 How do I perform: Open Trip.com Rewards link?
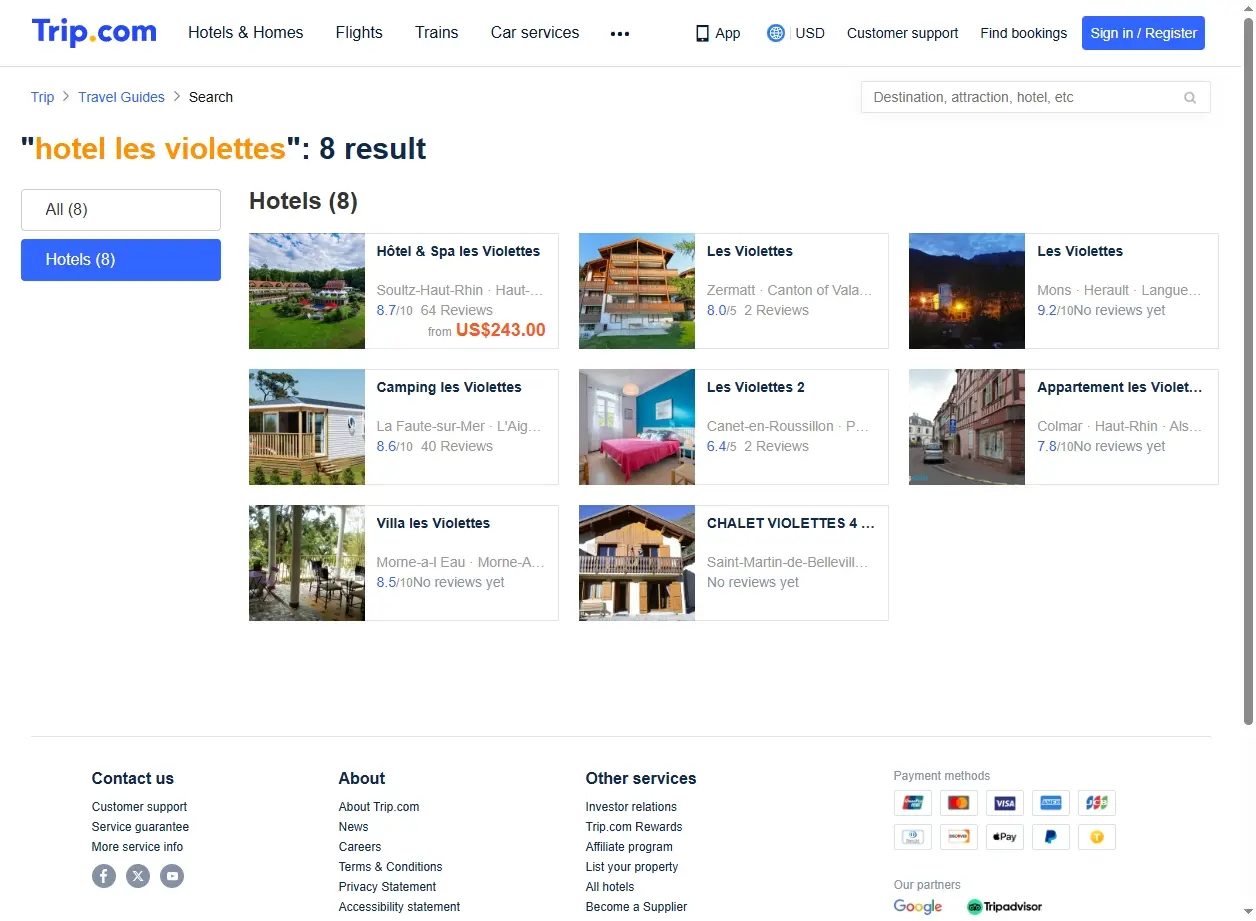pyautogui.click(x=634, y=827)
